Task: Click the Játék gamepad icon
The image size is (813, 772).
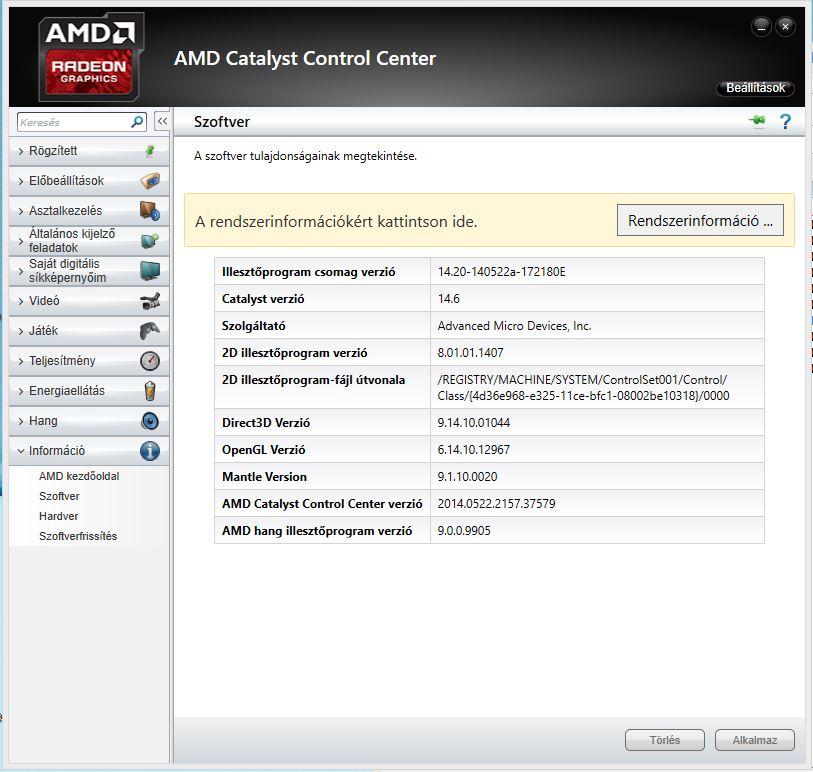Action: [x=150, y=331]
